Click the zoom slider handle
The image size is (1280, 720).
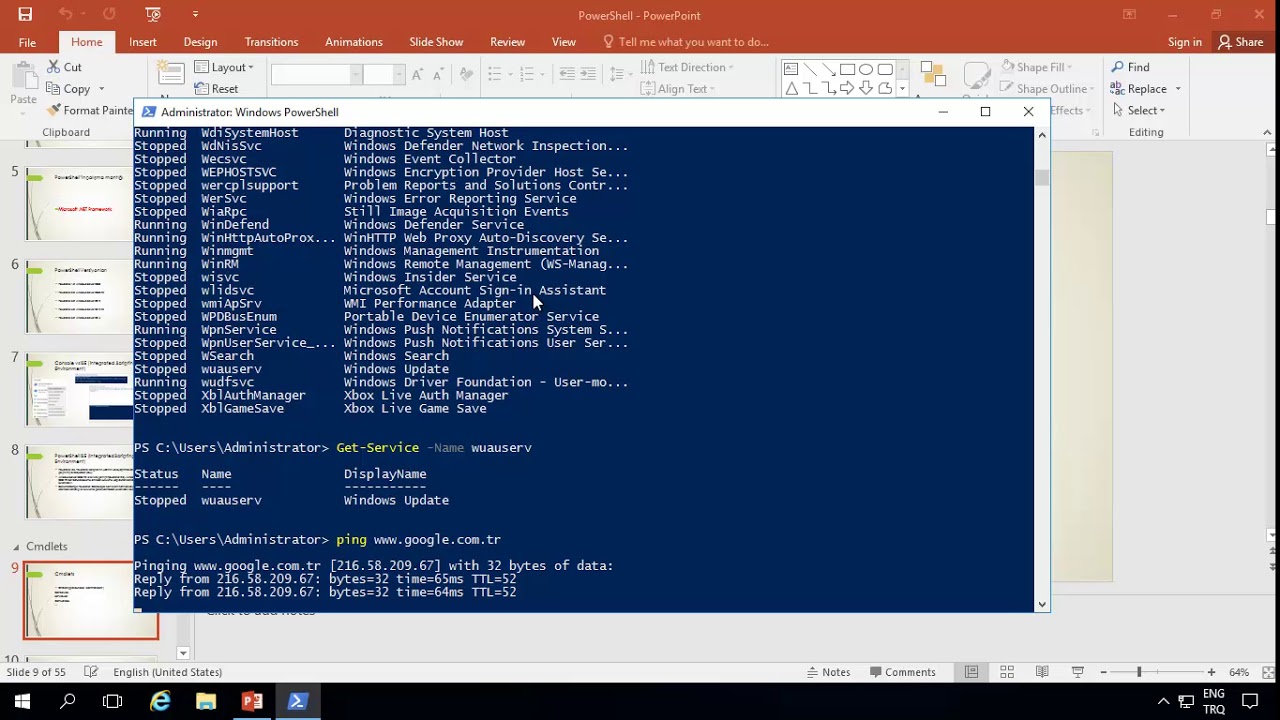click(1139, 672)
